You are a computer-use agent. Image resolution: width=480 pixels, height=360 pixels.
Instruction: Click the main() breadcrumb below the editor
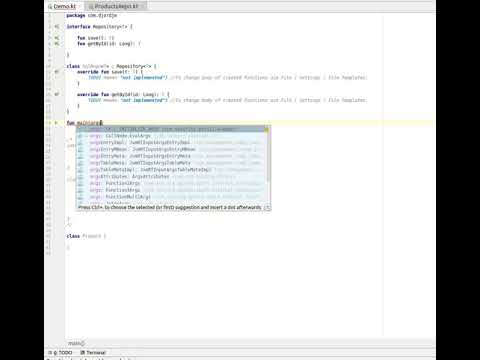click(76, 343)
